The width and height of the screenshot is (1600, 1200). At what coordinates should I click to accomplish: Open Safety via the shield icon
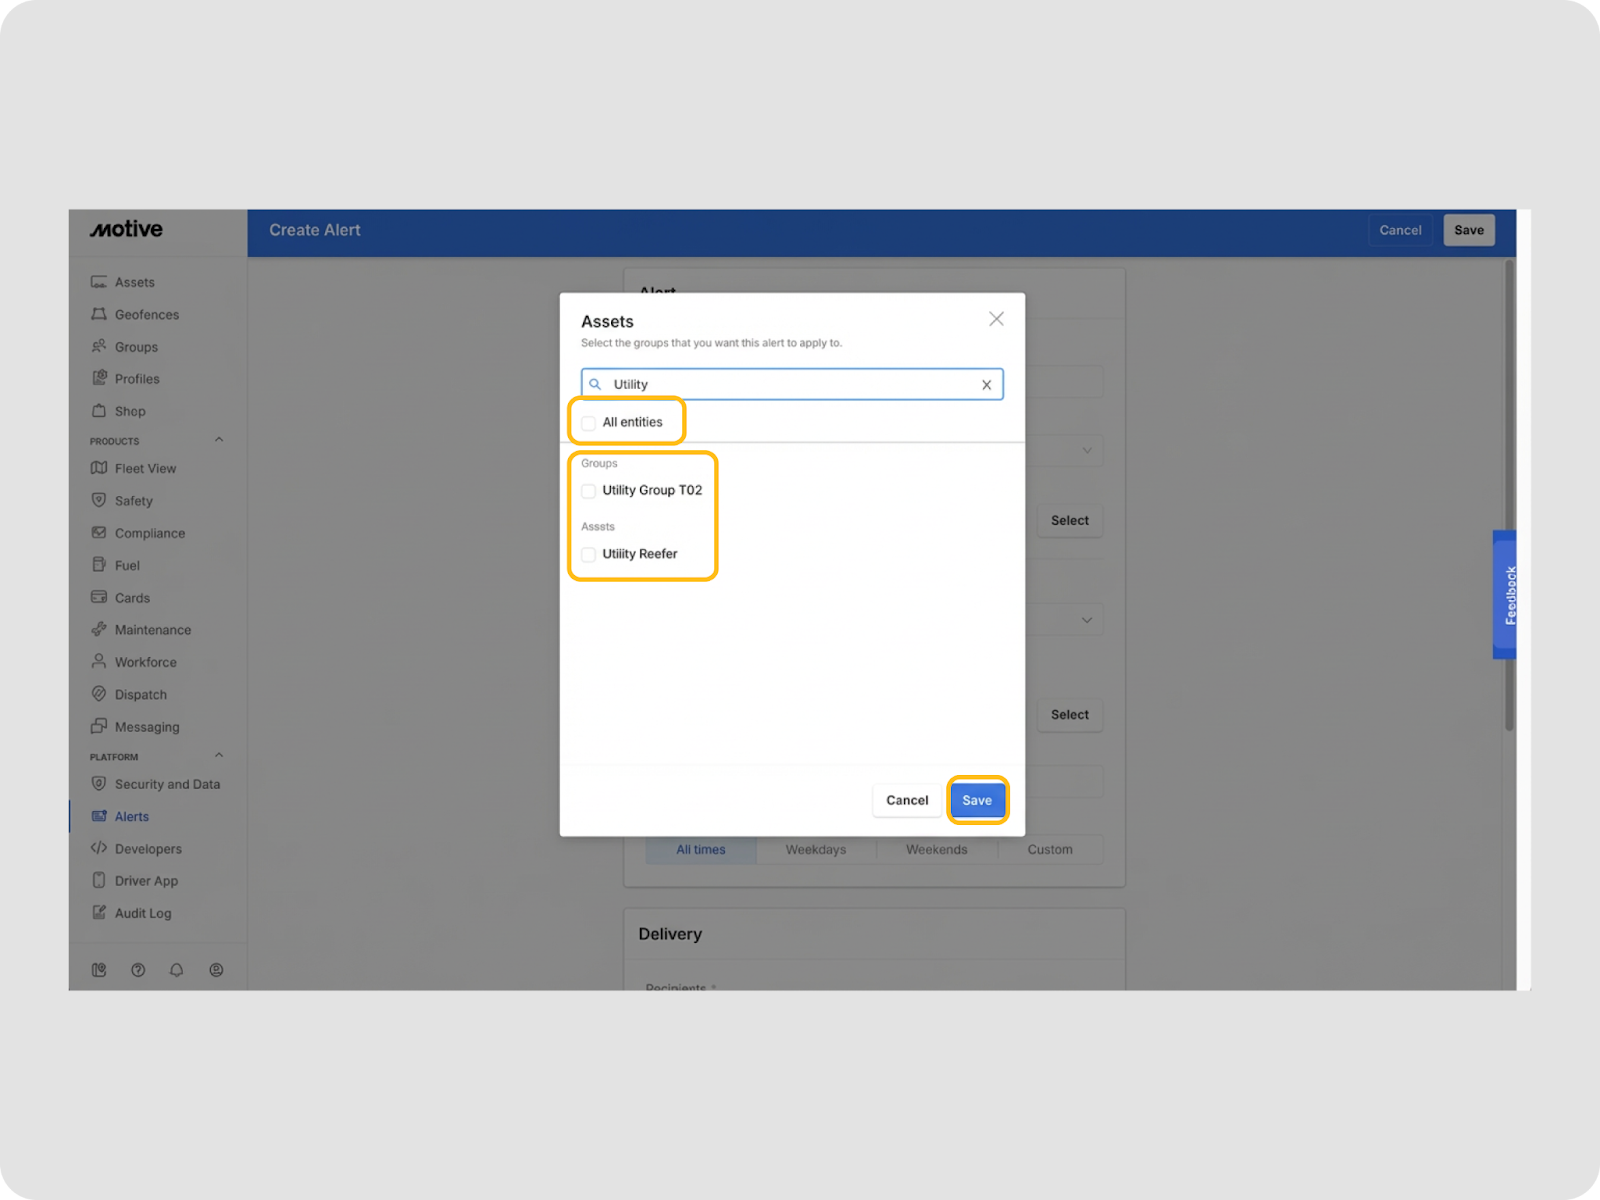99,500
